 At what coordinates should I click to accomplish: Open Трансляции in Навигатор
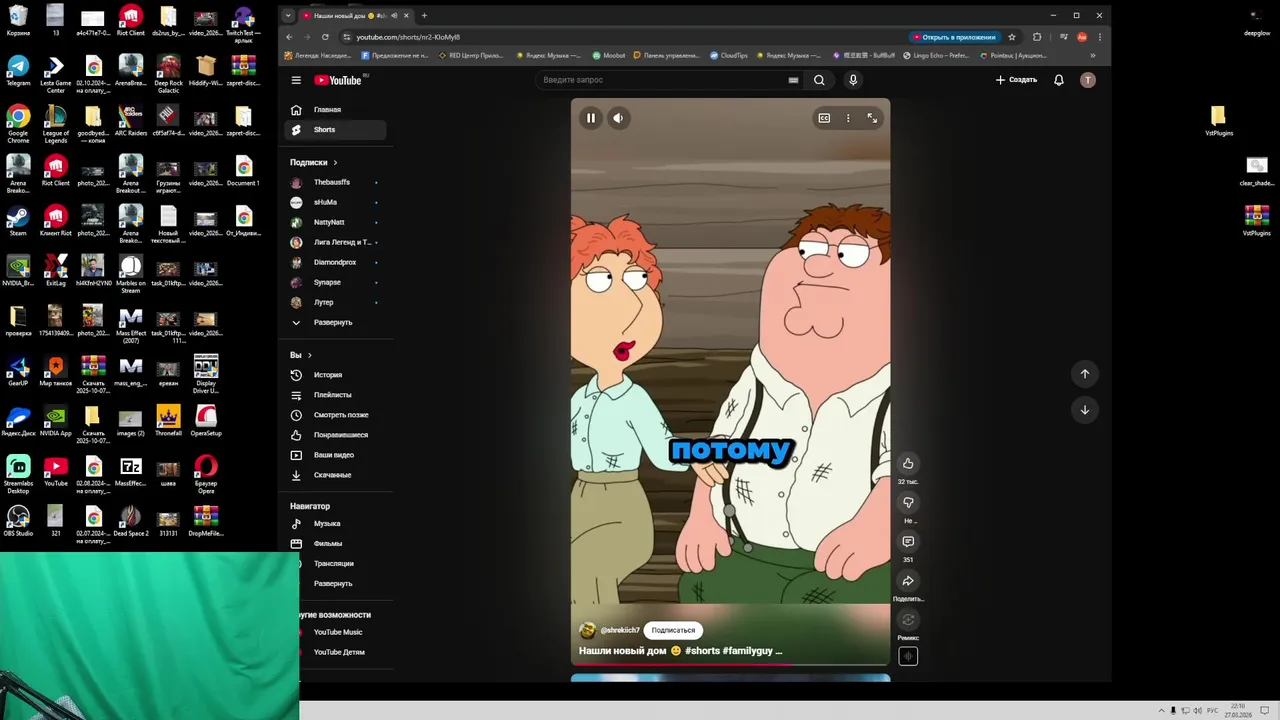[x=336, y=563]
